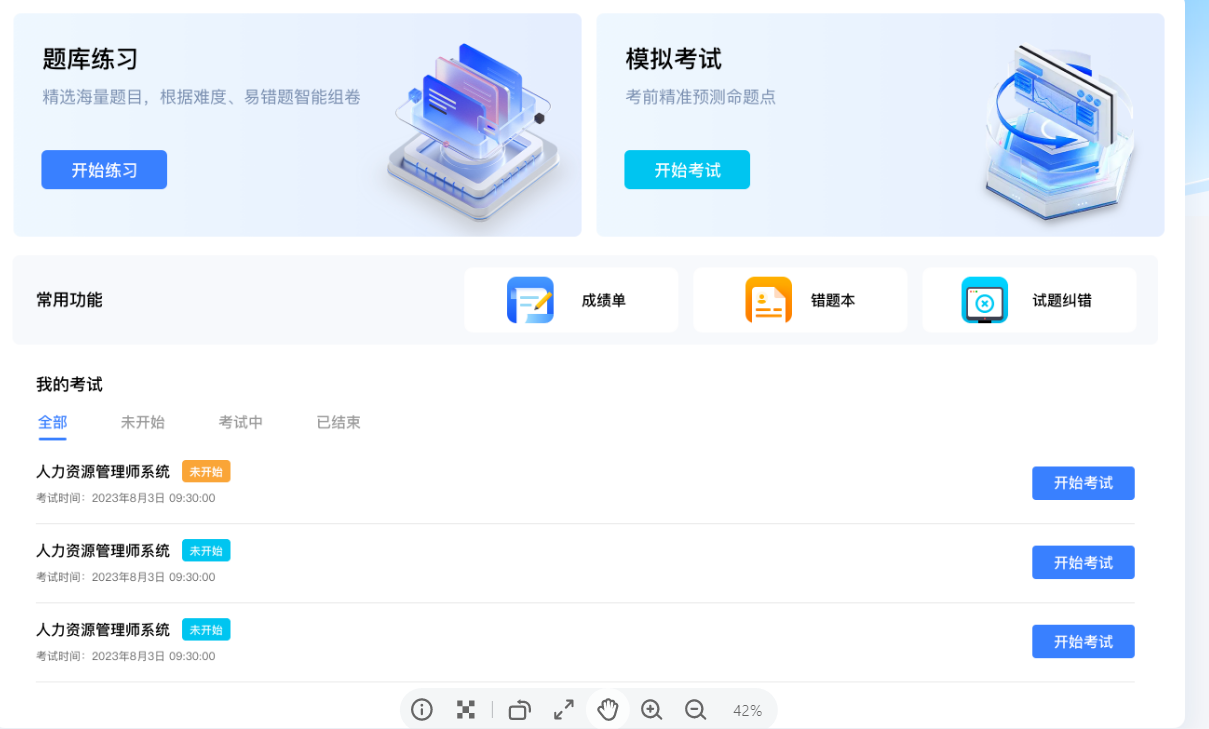Select the hand pan tool
Screen dimensions: 1209x729
point(607,709)
